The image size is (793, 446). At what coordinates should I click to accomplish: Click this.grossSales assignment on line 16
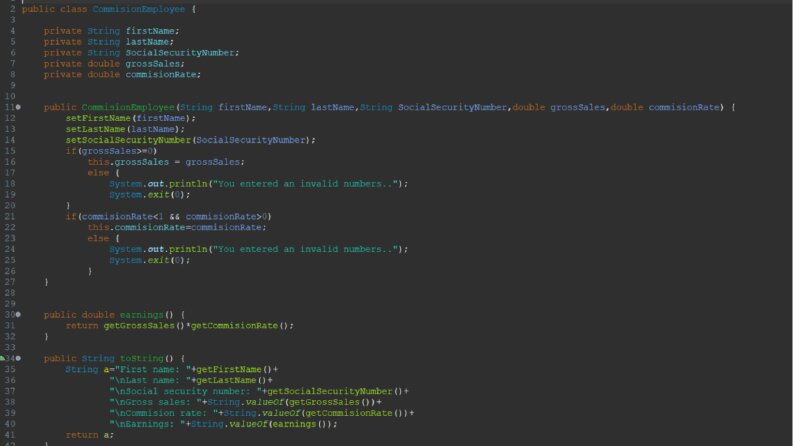(166, 162)
